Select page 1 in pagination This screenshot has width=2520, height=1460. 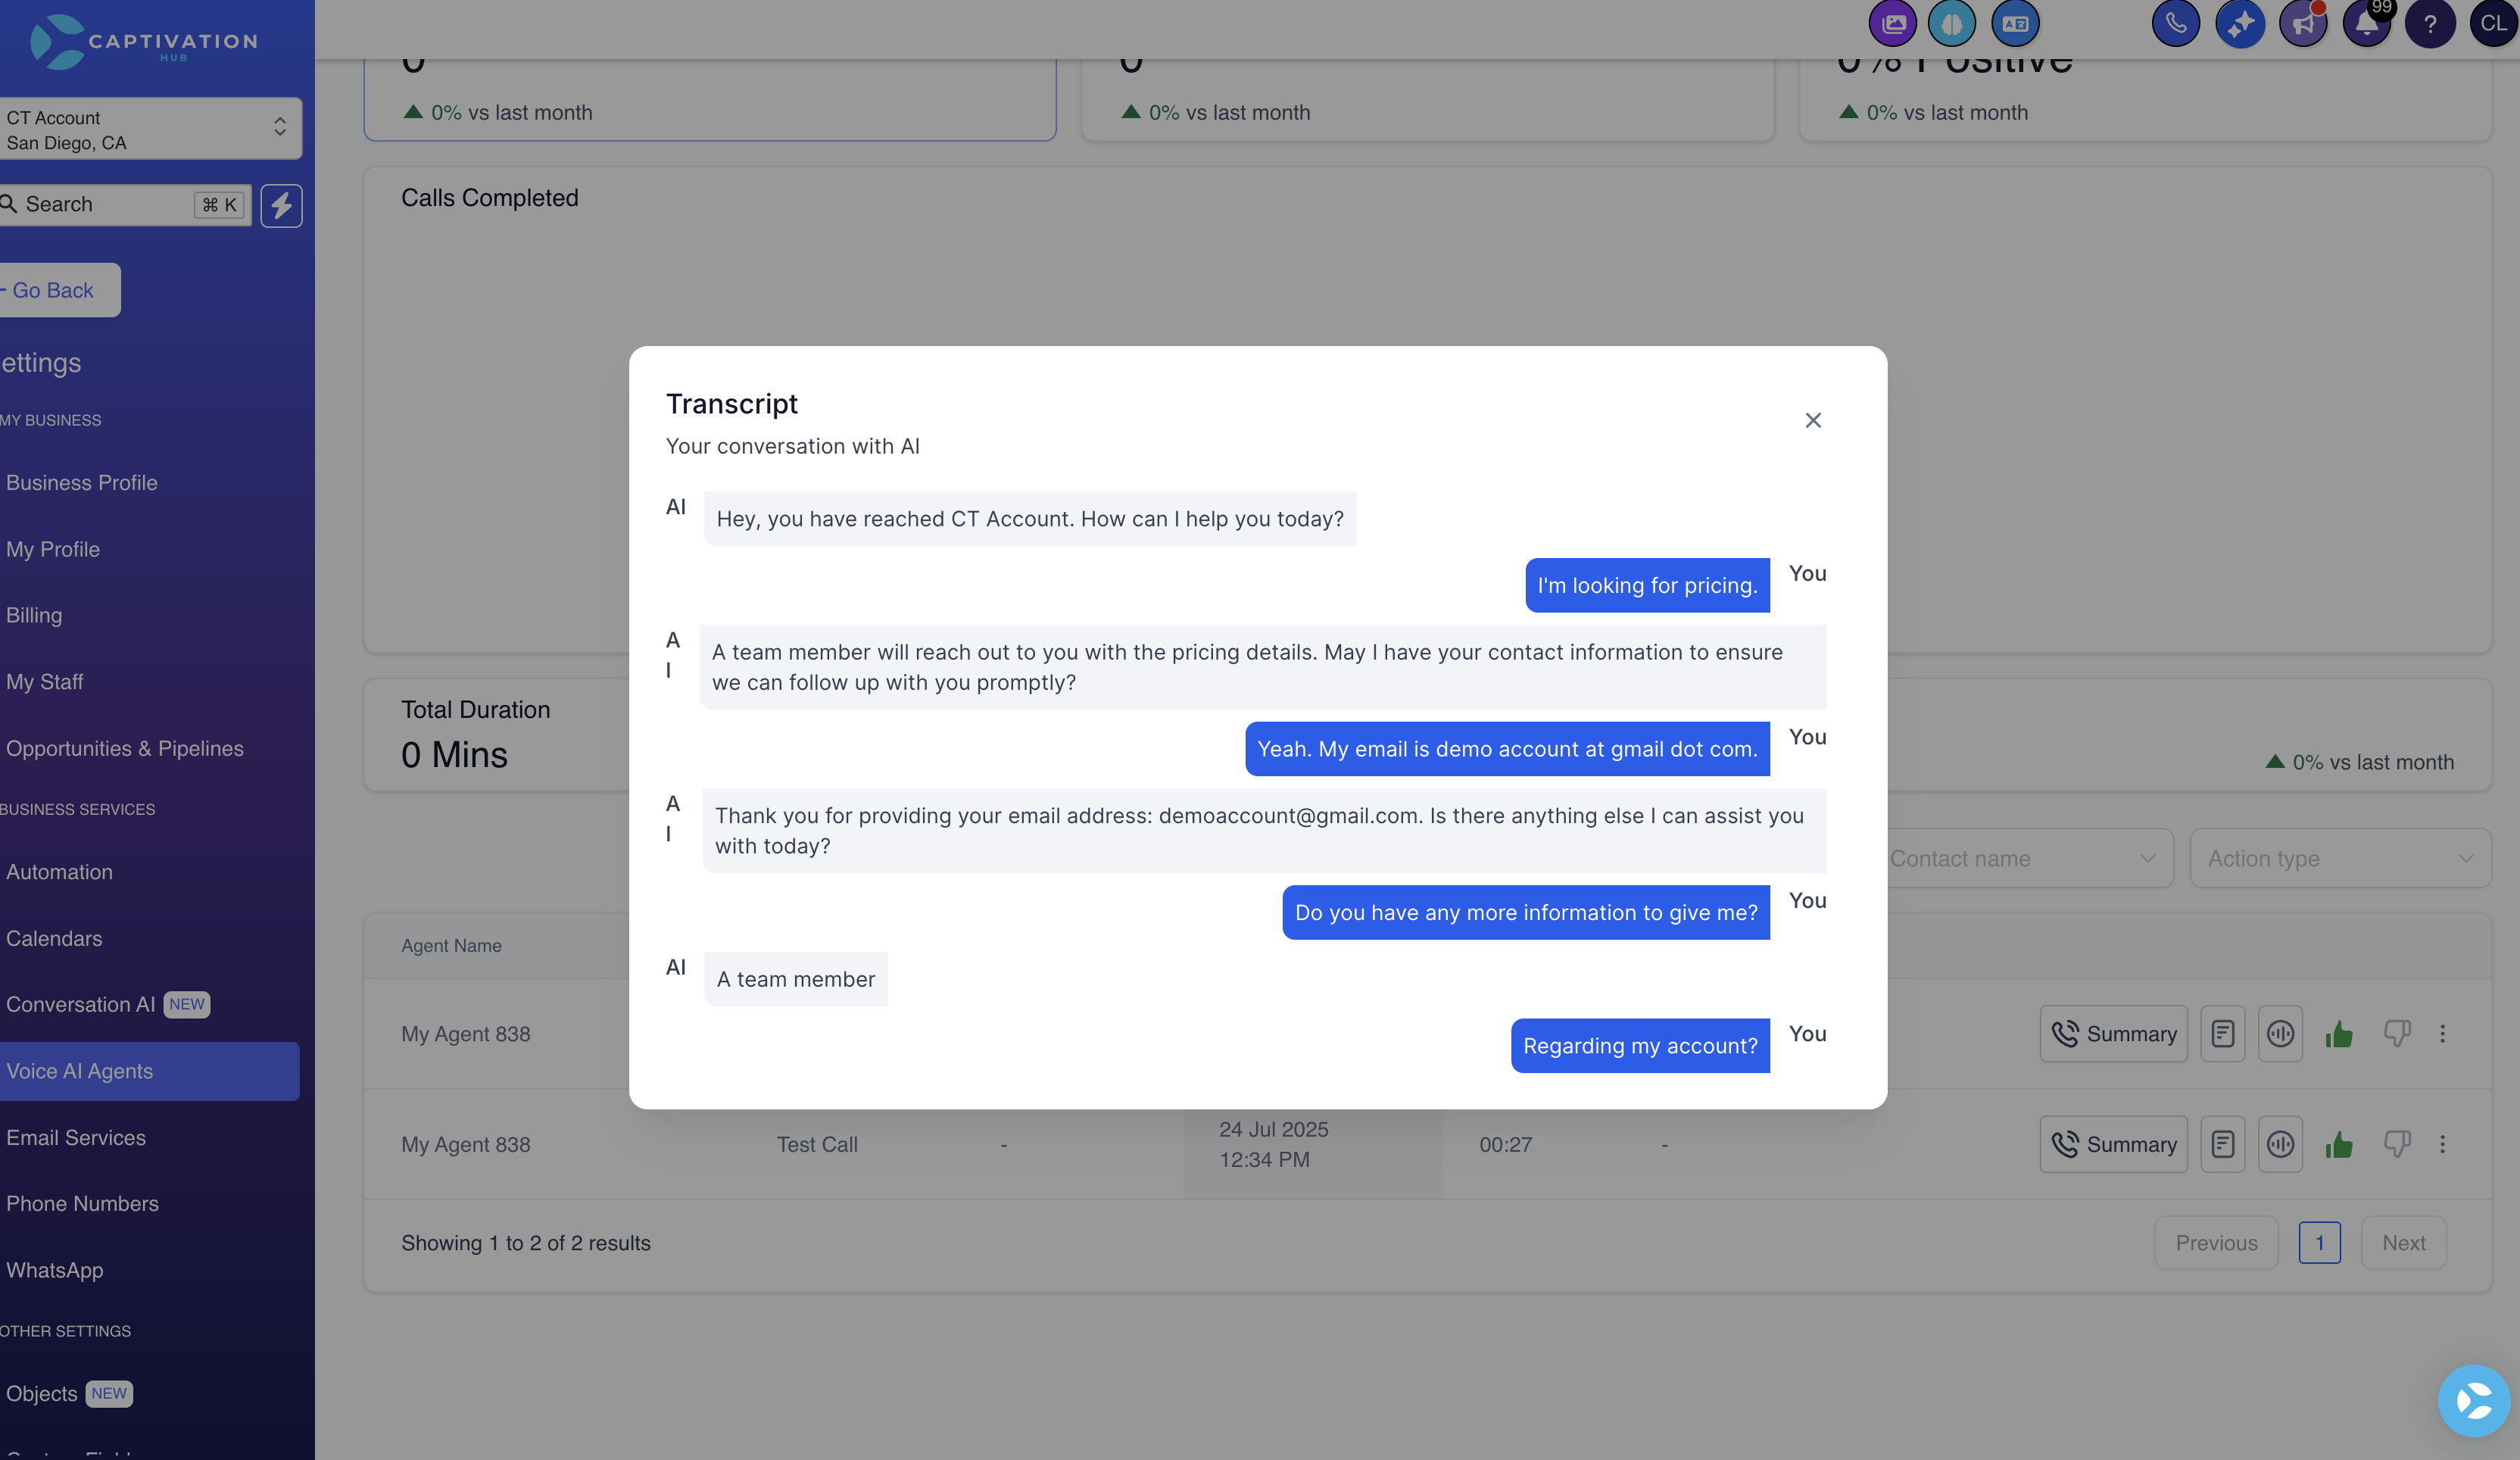[x=2319, y=1243]
